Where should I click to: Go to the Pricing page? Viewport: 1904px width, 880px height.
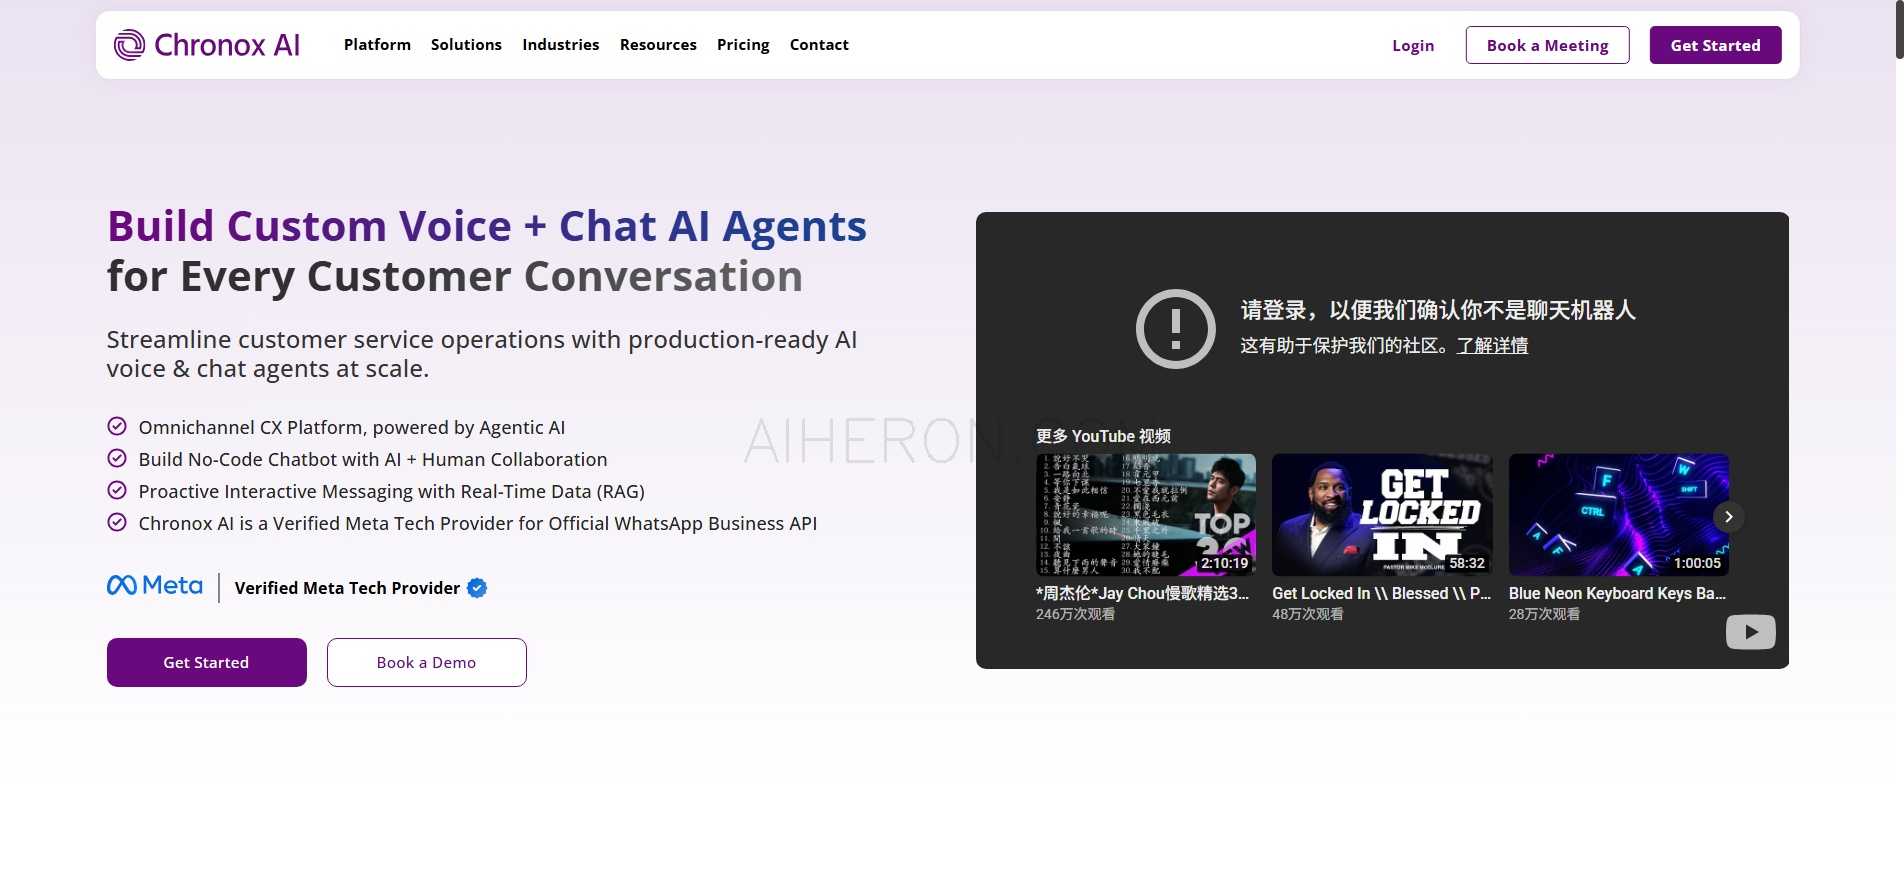(x=743, y=45)
